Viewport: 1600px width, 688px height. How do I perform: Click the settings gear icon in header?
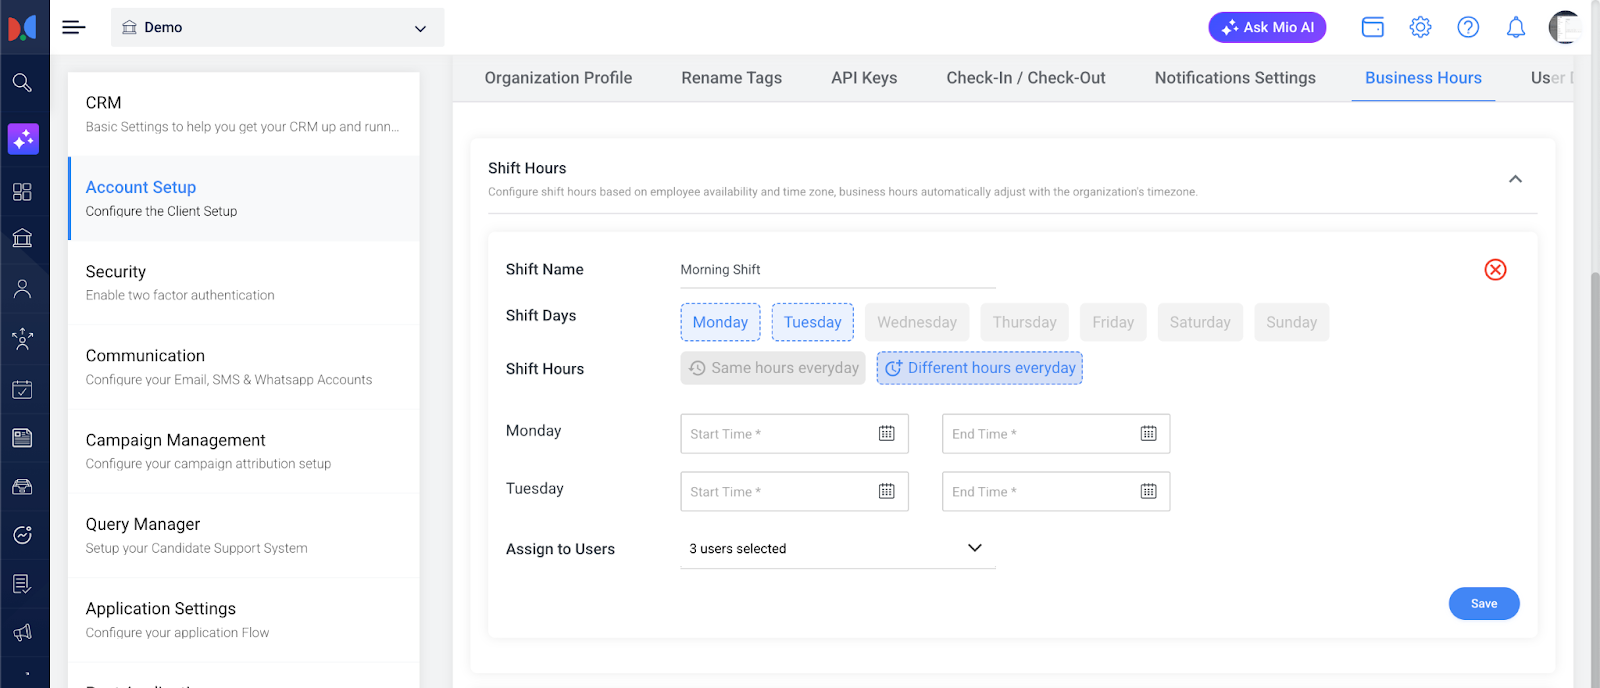[x=1420, y=28]
